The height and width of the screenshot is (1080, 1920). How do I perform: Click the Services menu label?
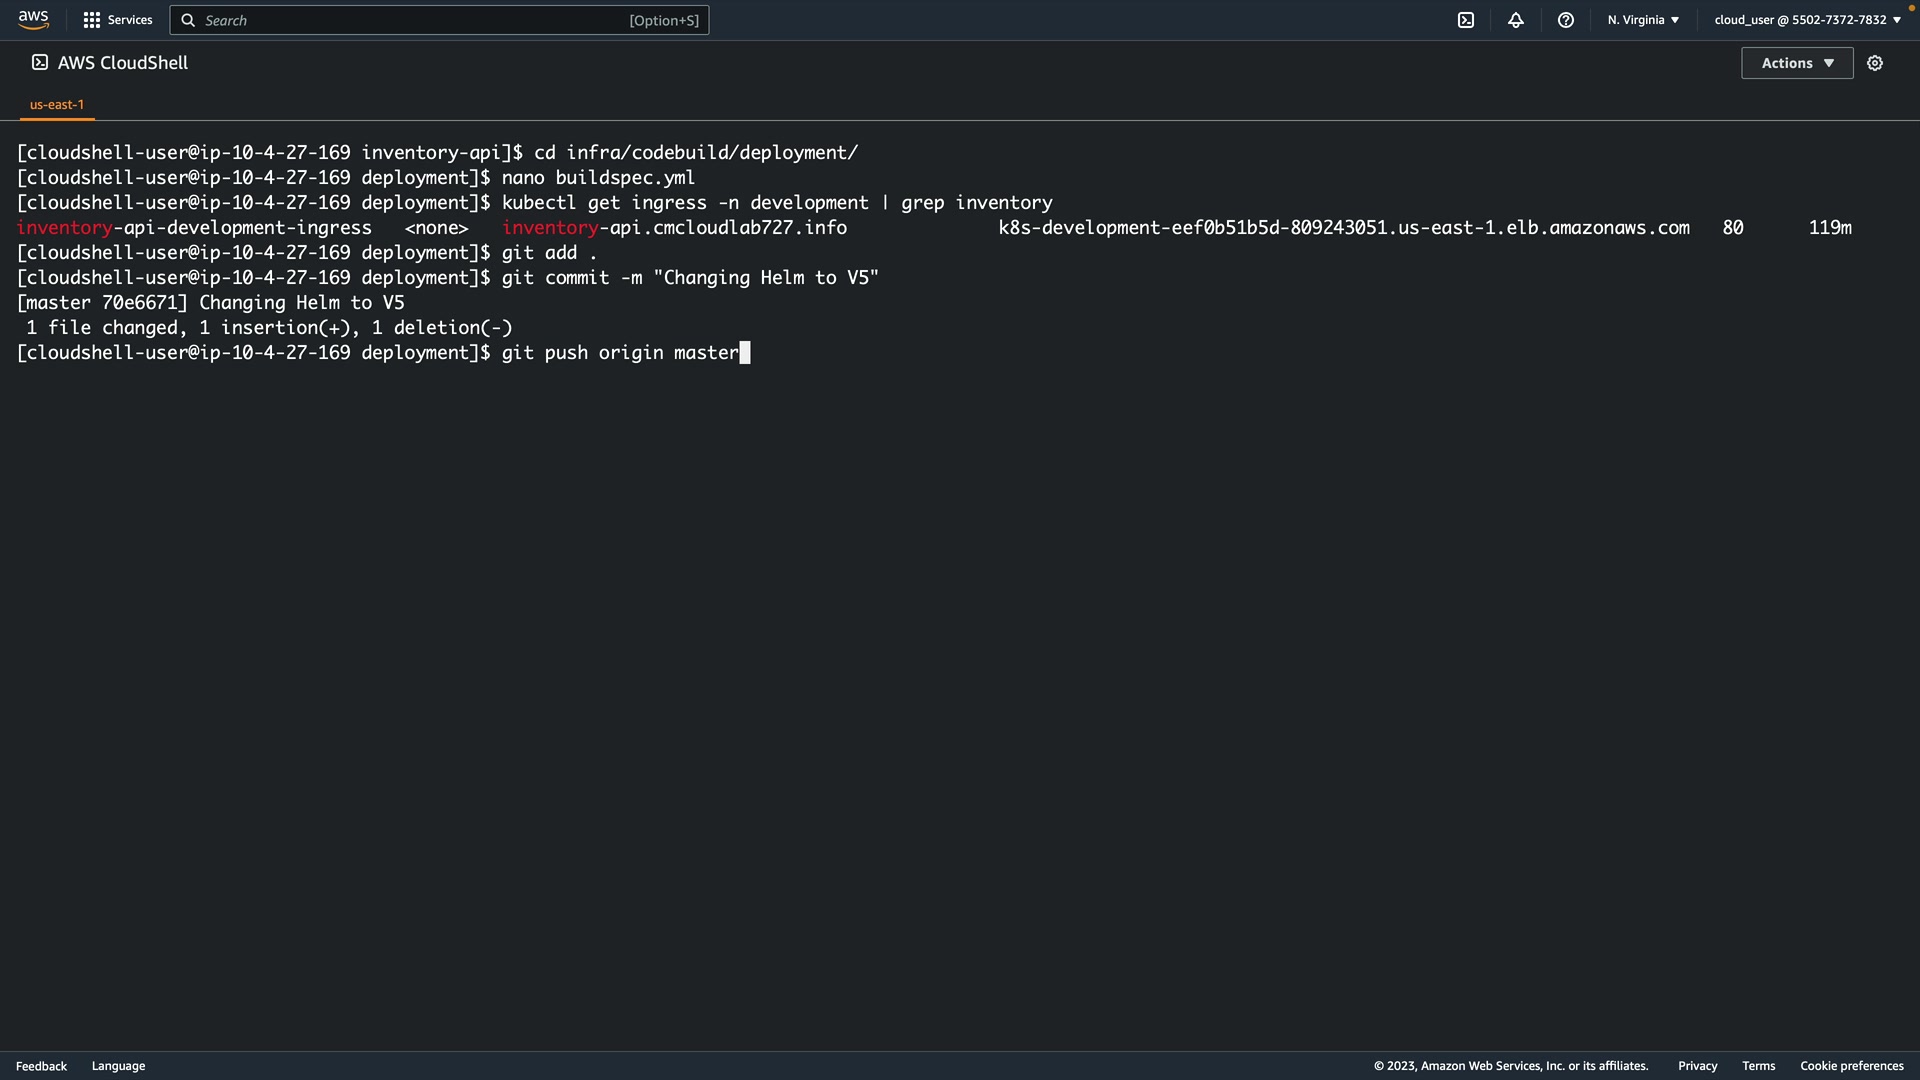tap(130, 20)
